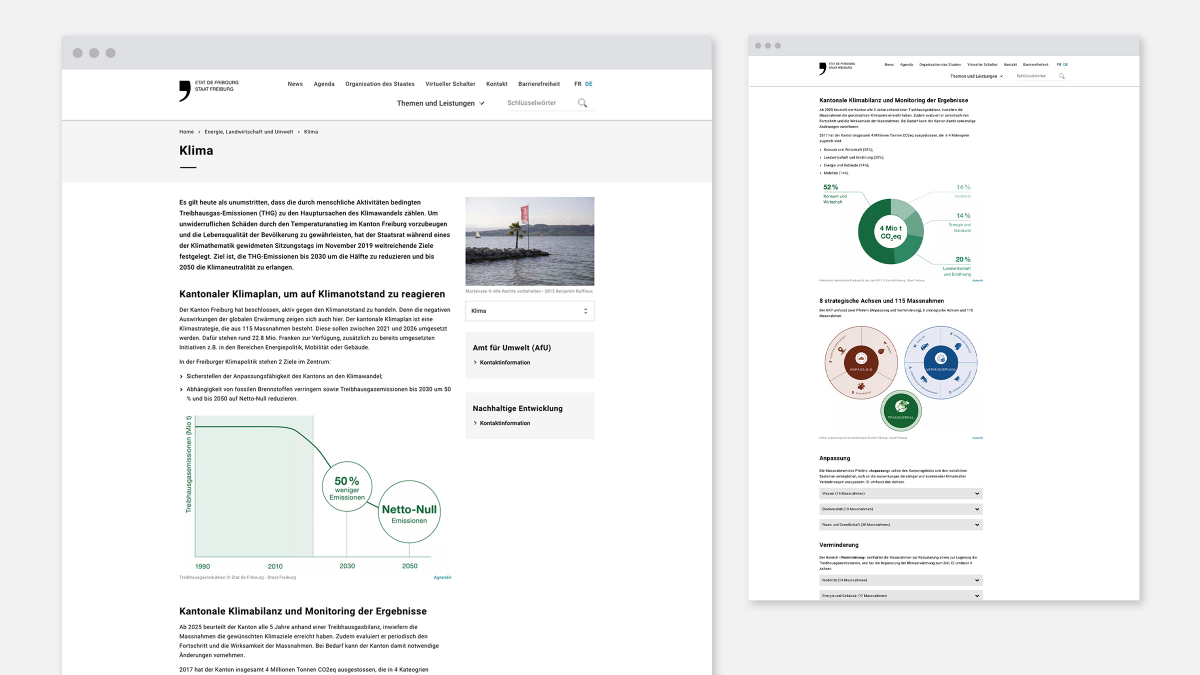Click the Murtensee lake photo
Screen dimensions: 1200x675
(530, 241)
